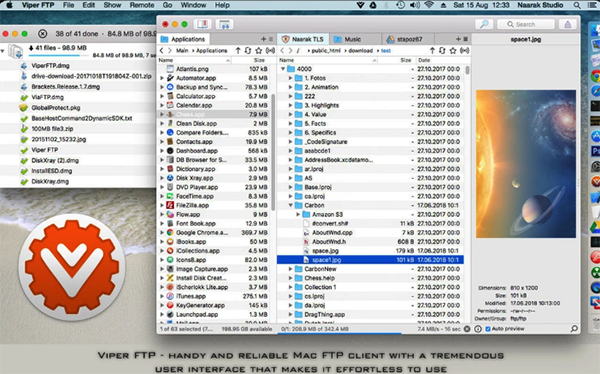Image resolution: width=600 pixels, height=374 pixels.
Task: Navigate forward in the left pane
Action: coord(170,51)
